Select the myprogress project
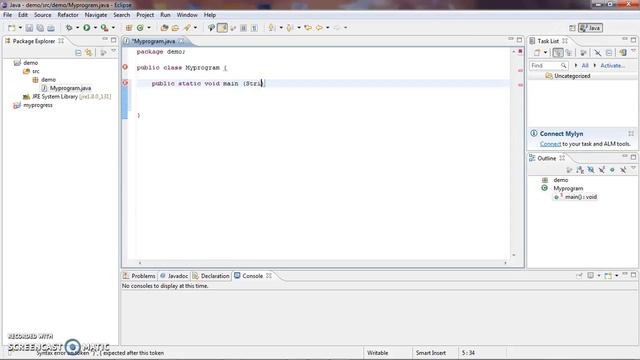The image size is (640, 360). pyautogui.click(x=33, y=105)
